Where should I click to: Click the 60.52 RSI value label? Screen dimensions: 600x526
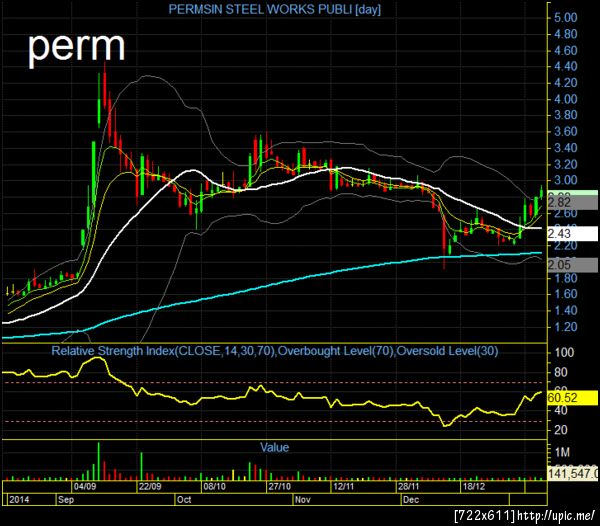572,398
